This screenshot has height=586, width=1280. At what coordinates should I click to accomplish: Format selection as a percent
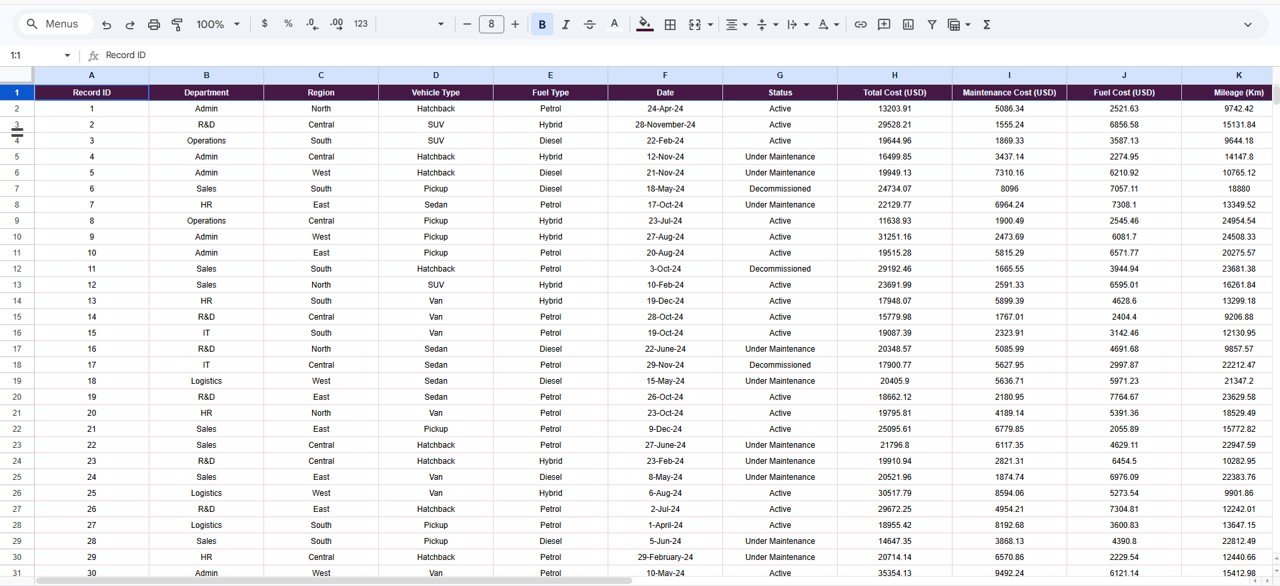288,24
